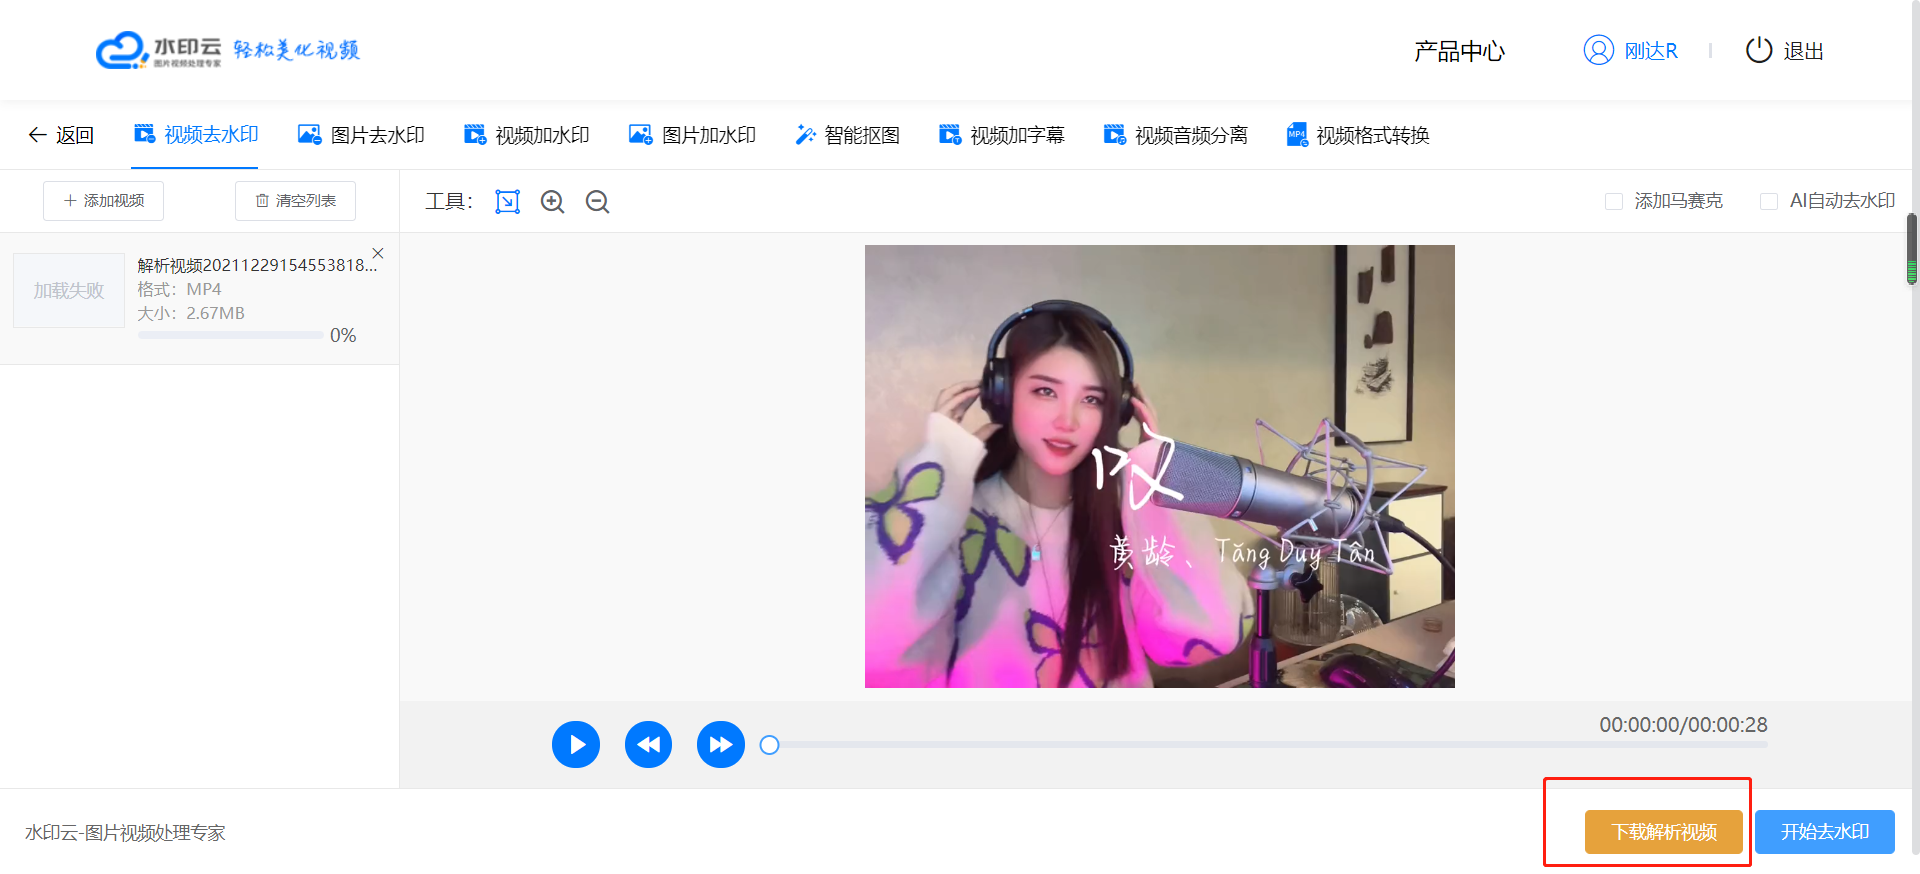This screenshot has width=1920, height=874.
Task: Click the 刚达R username
Action: [x=1651, y=51]
